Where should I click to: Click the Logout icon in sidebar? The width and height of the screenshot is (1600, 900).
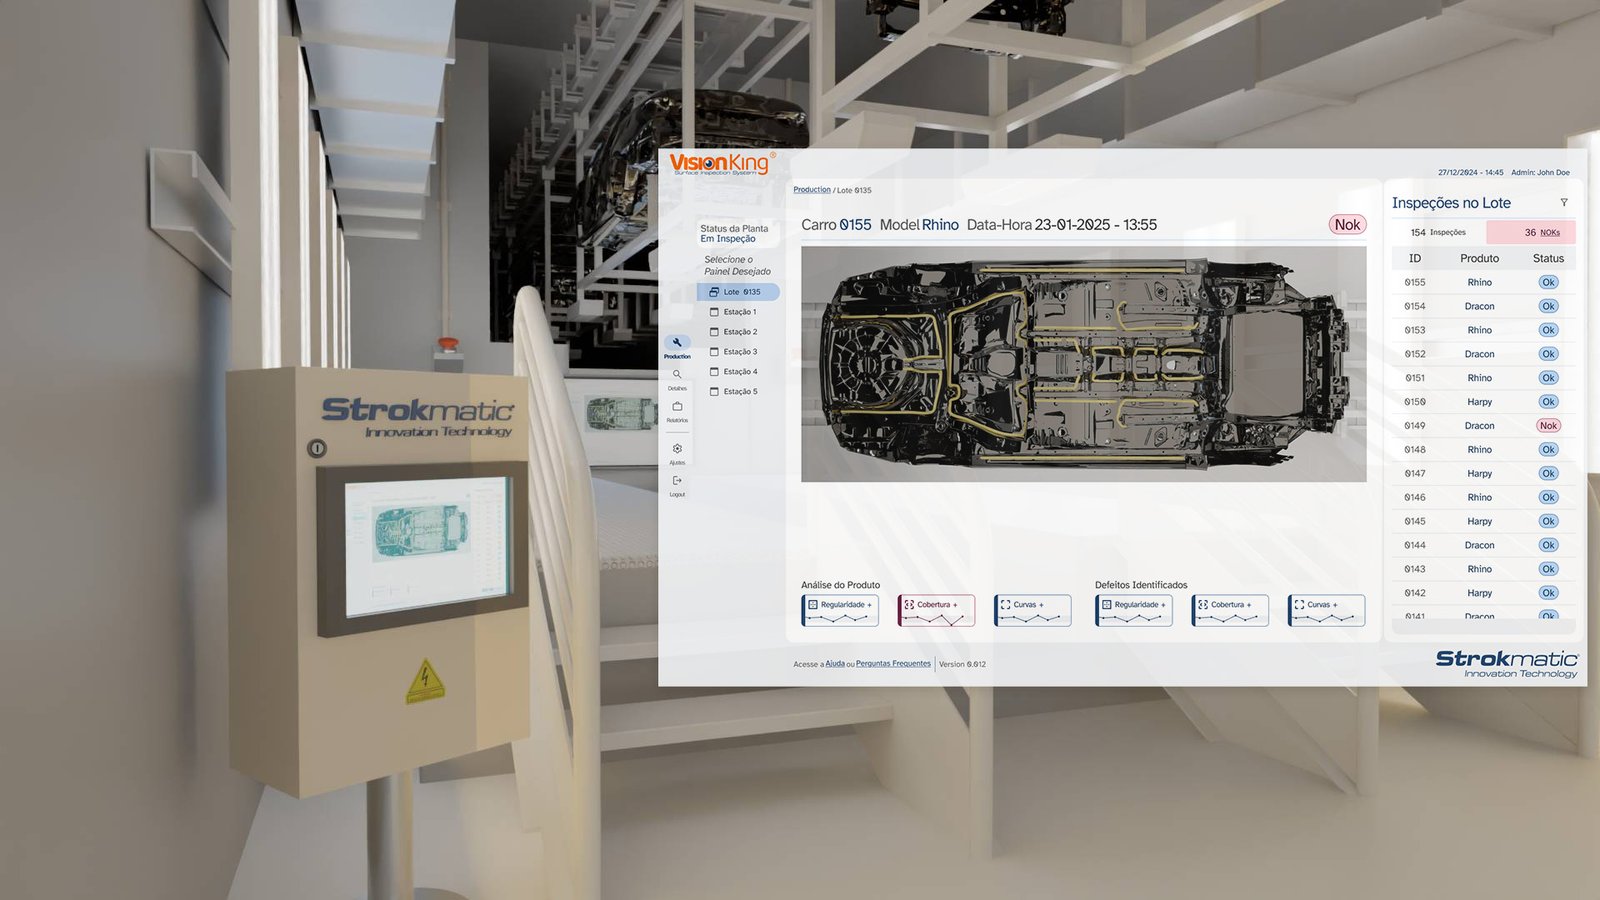coord(677,481)
